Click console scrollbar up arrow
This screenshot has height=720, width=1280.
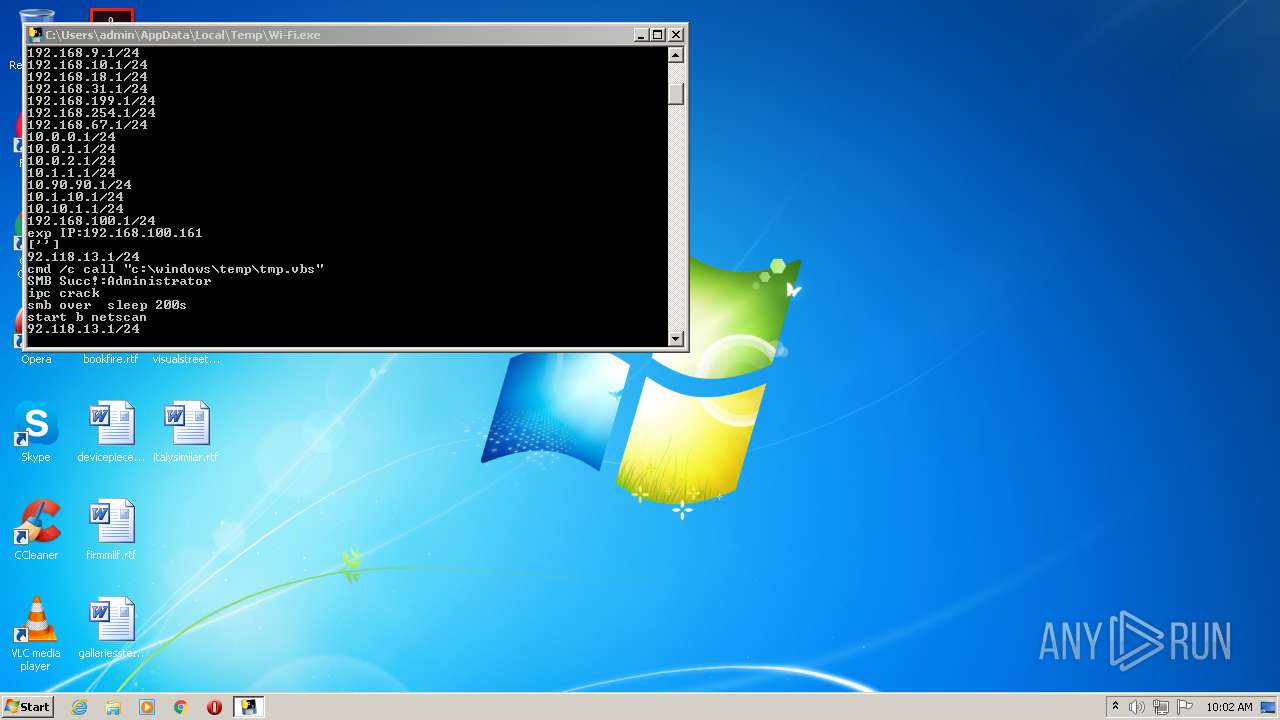point(676,55)
